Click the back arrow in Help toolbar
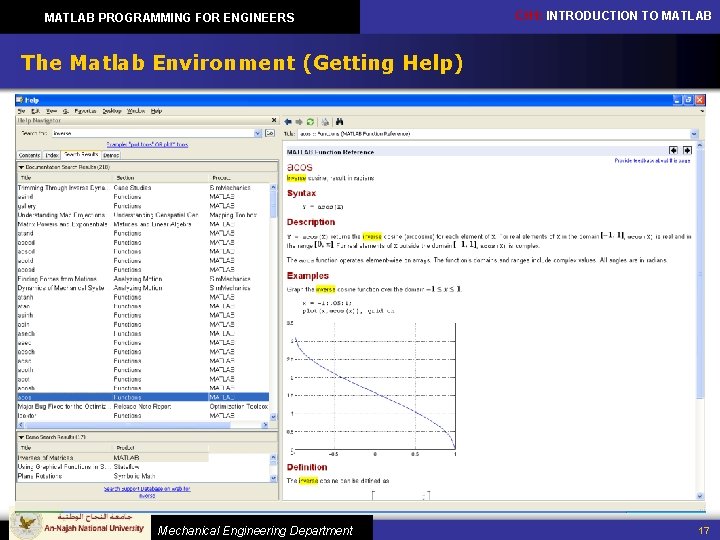 point(288,122)
